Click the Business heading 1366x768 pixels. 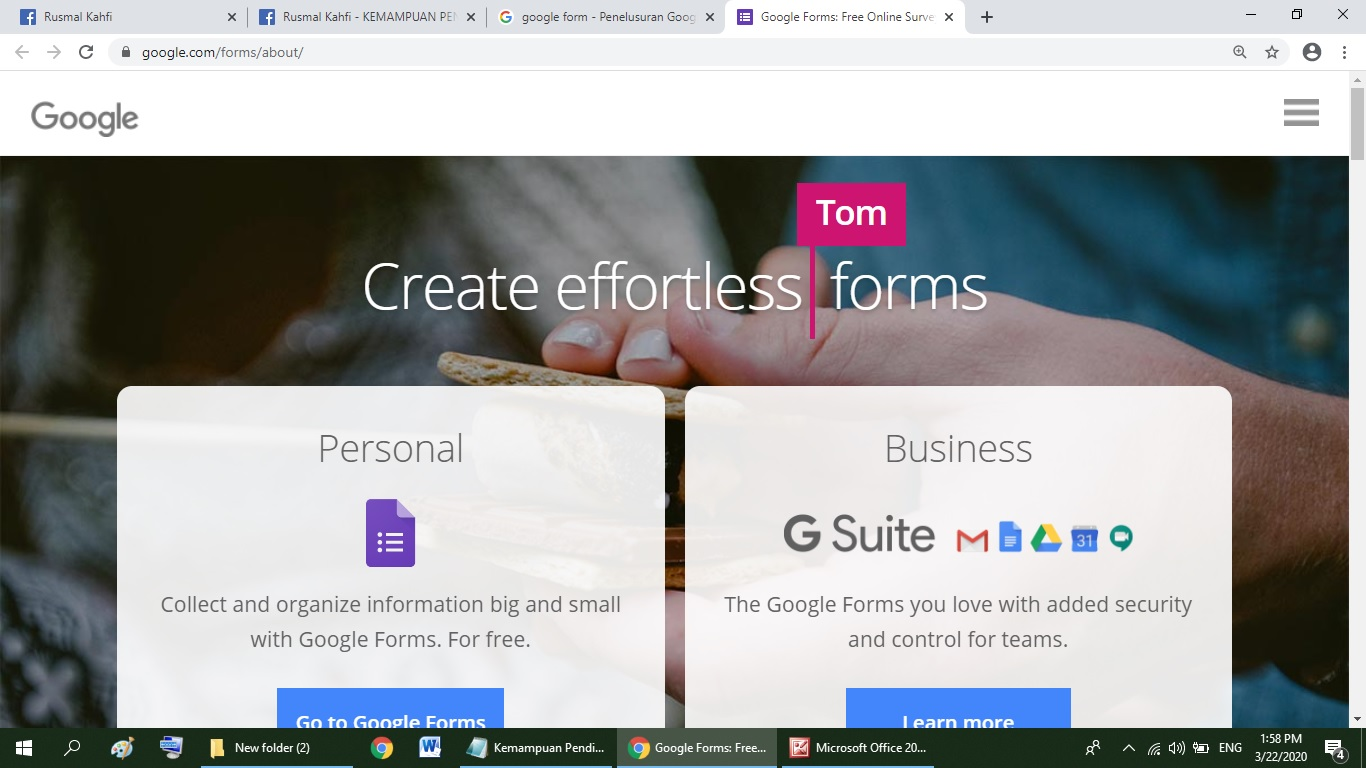tap(958, 449)
